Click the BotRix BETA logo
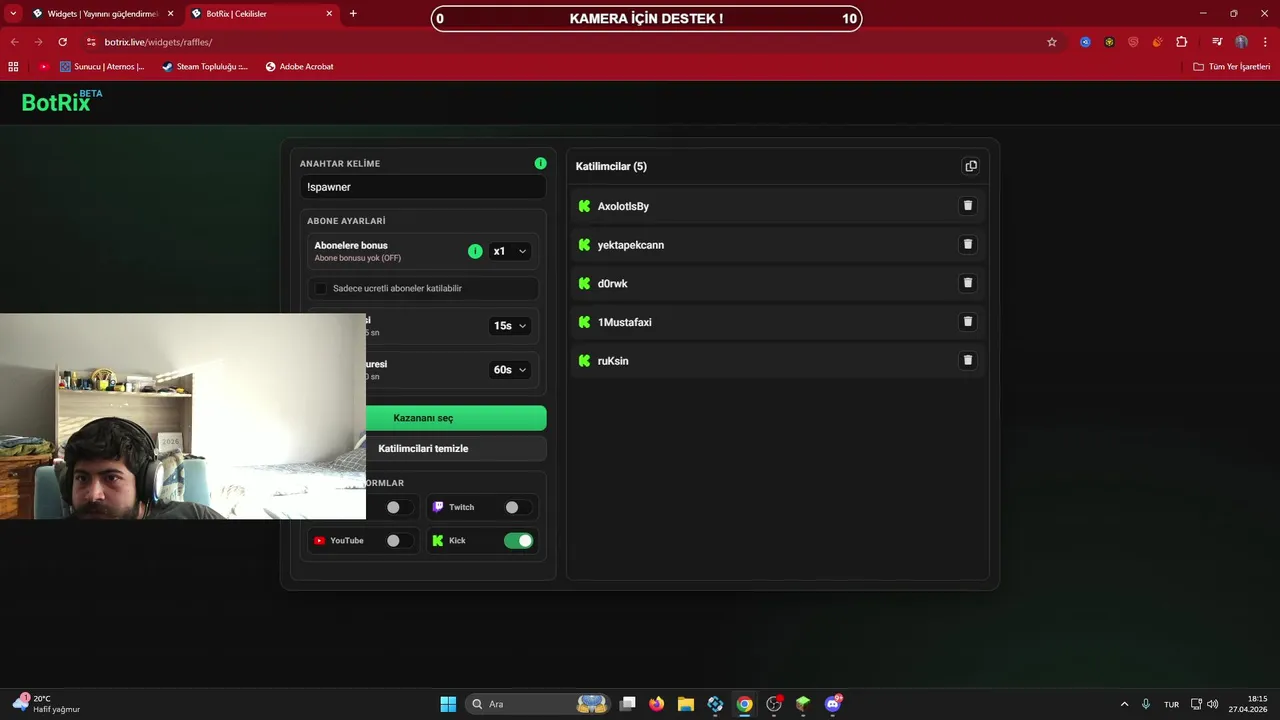This screenshot has width=1280, height=720. coord(62,100)
